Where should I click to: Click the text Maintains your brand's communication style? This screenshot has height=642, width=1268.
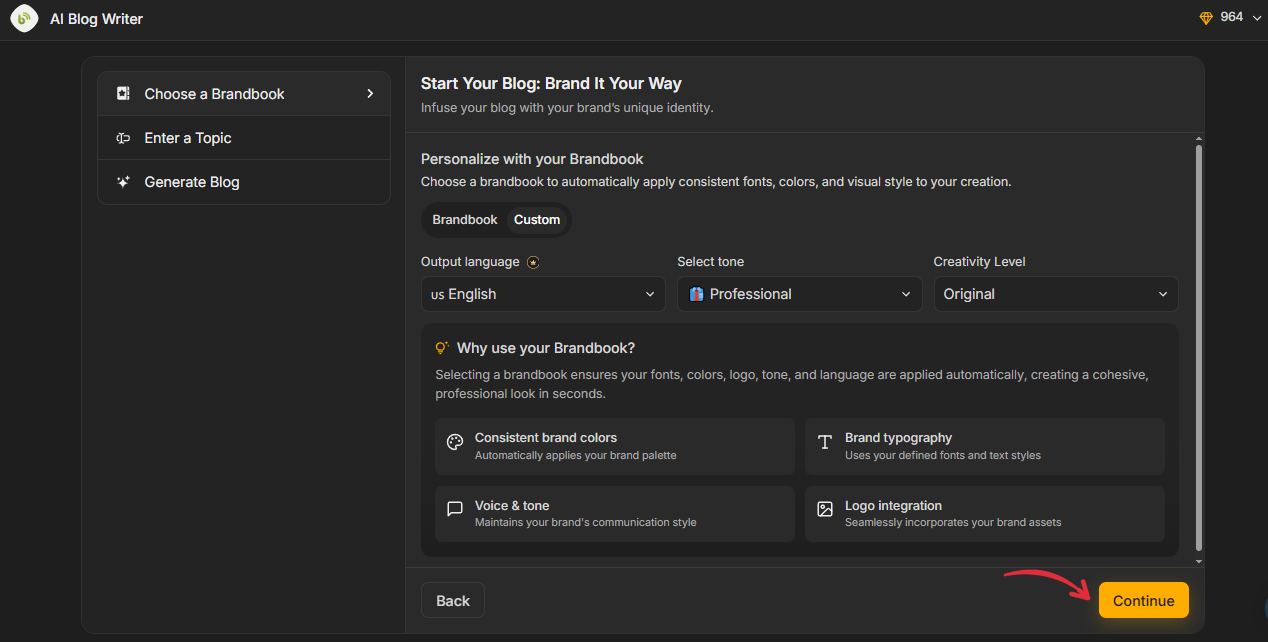point(586,523)
